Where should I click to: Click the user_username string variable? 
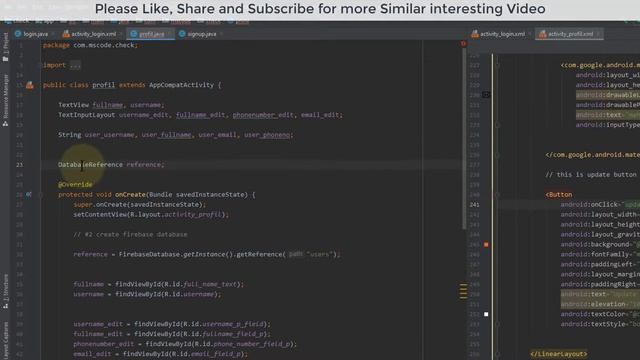(109, 135)
